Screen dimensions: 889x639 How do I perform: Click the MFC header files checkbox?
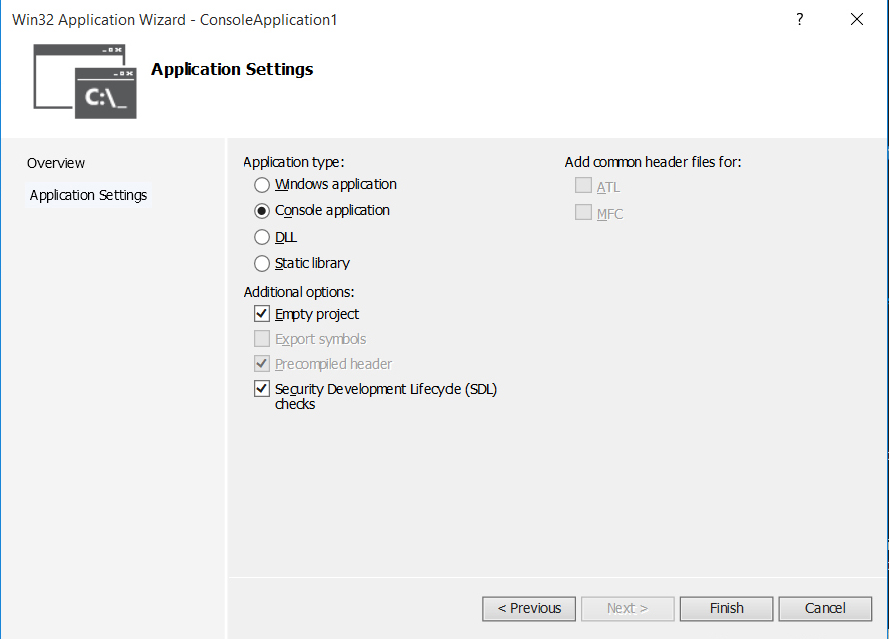click(583, 212)
